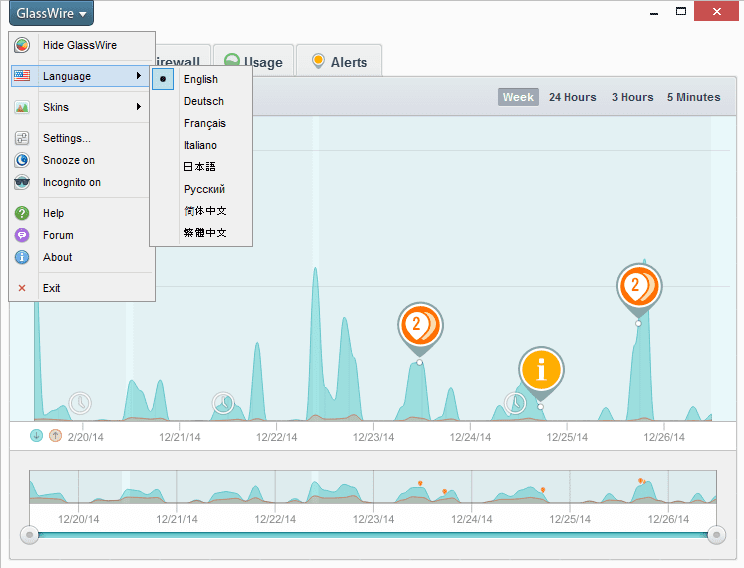The image size is (744, 568).
Task: Open Forum from the GlassWire menu
Action: coord(82,235)
